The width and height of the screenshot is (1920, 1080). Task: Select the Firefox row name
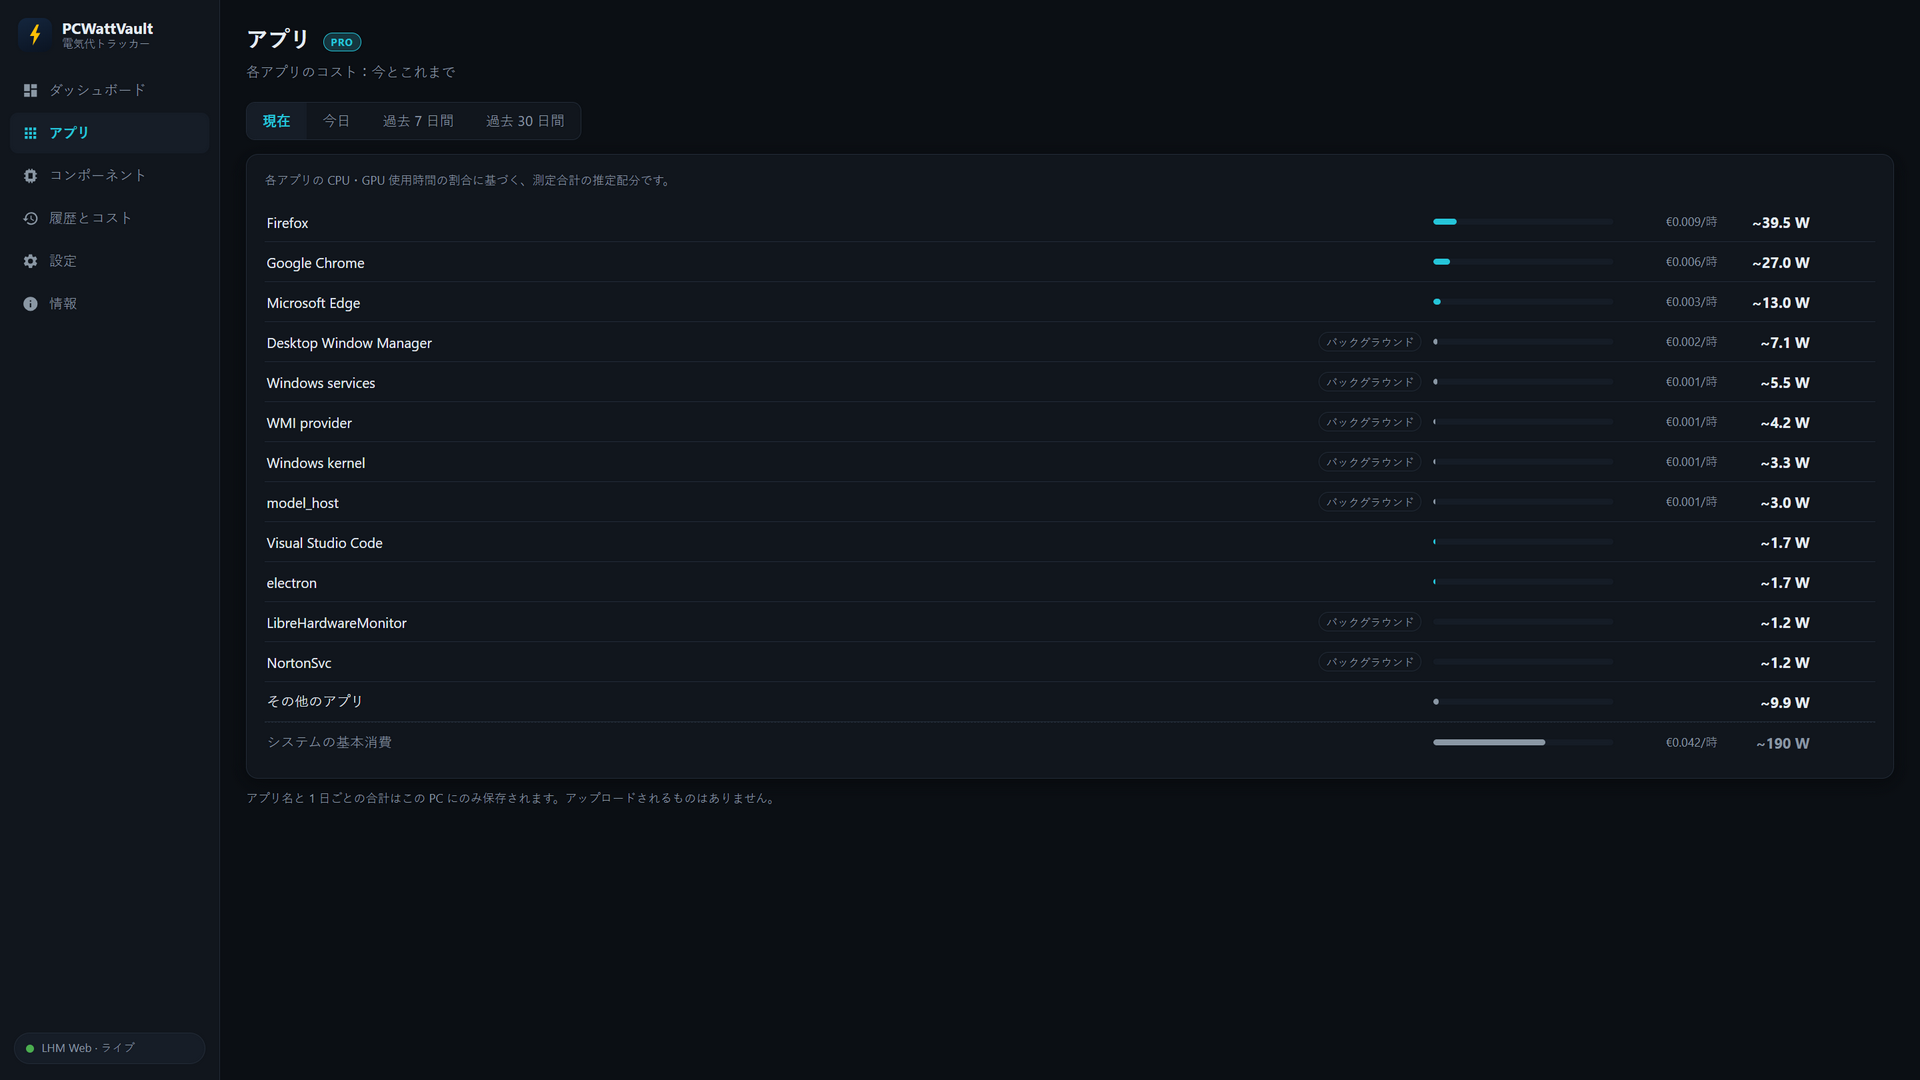[287, 223]
